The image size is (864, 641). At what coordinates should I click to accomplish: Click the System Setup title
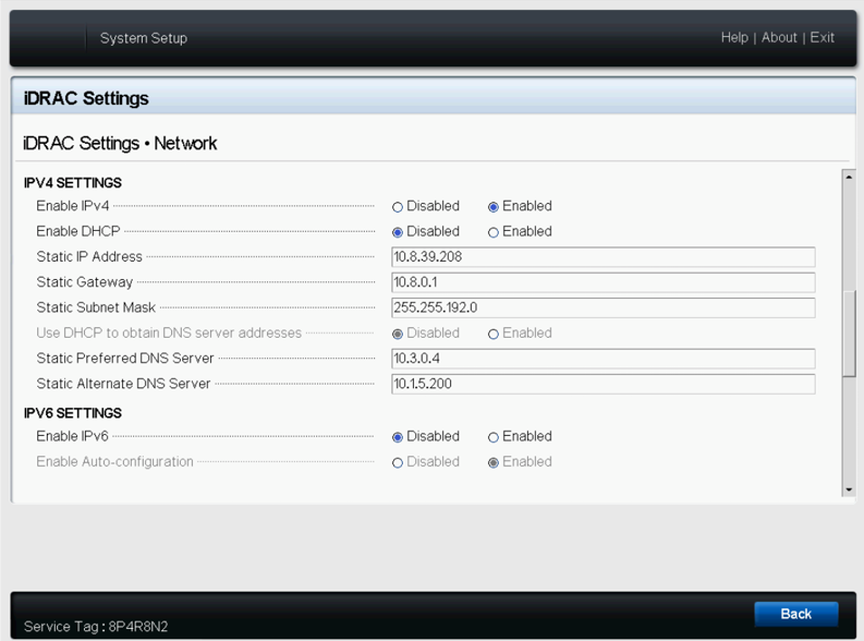tap(143, 38)
